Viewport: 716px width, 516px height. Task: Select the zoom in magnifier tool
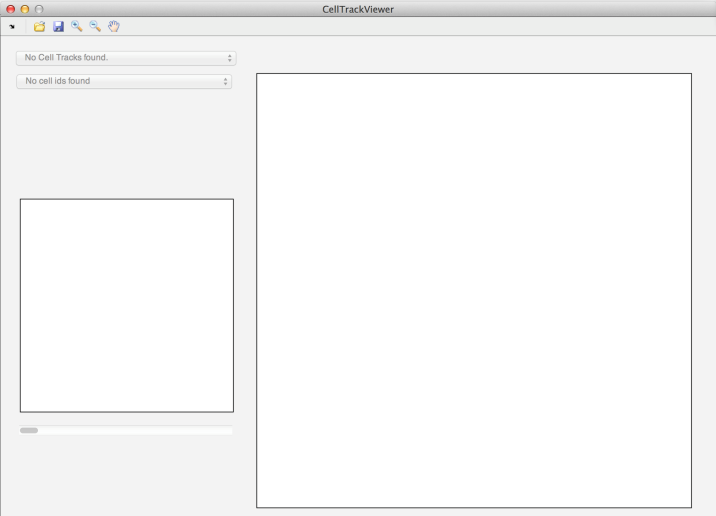click(77, 26)
